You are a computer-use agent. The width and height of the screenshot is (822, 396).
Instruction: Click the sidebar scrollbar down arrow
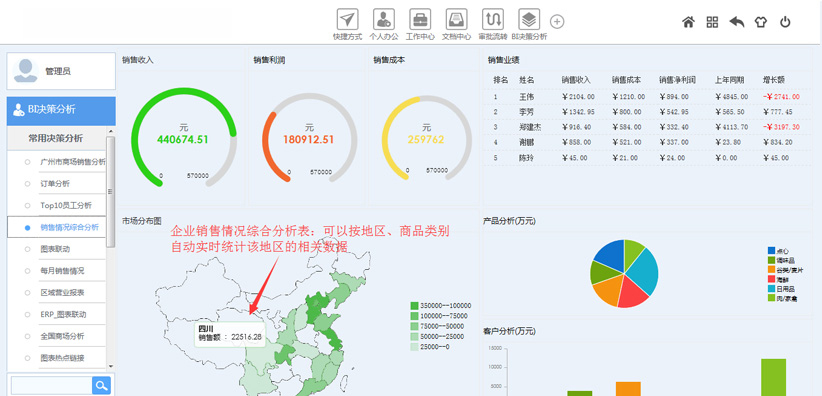click(x=110, y=366)
